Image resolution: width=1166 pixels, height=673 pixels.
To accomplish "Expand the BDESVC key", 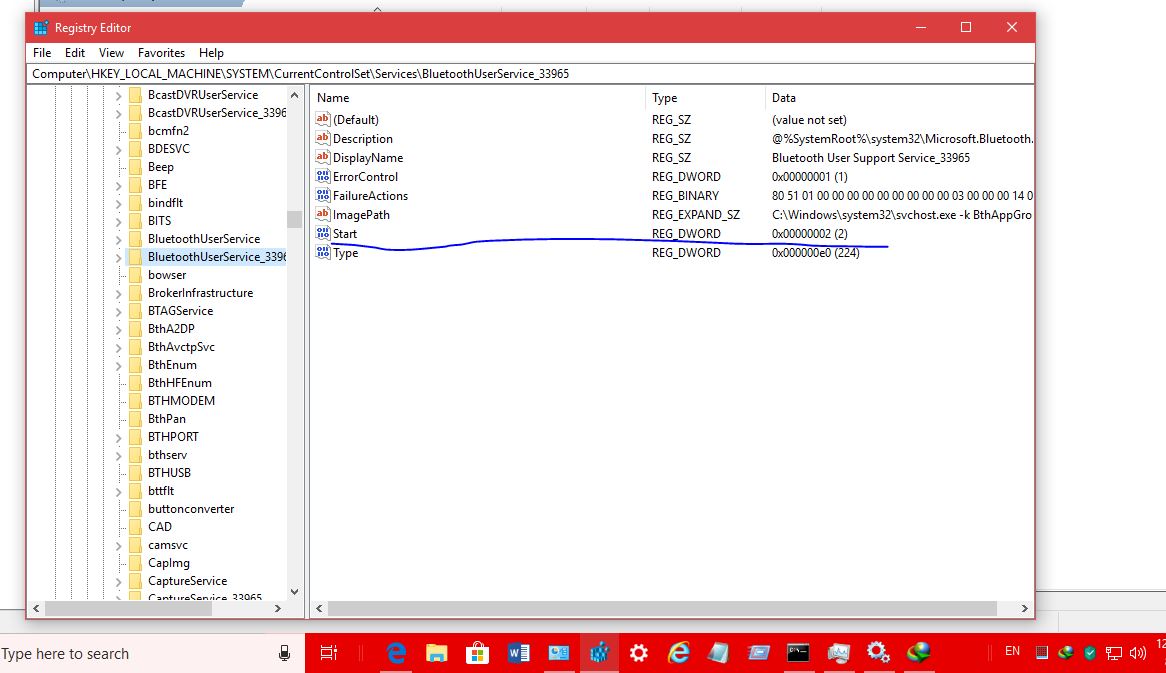I will pyautogui.click(x=118, y=149).
